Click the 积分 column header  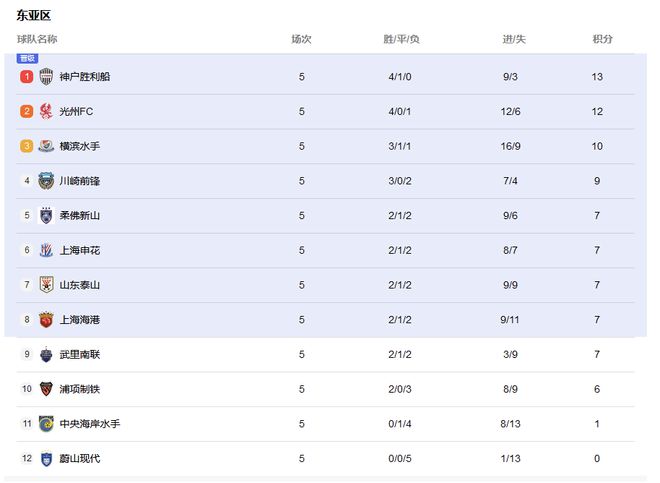(x=602, y=39)
